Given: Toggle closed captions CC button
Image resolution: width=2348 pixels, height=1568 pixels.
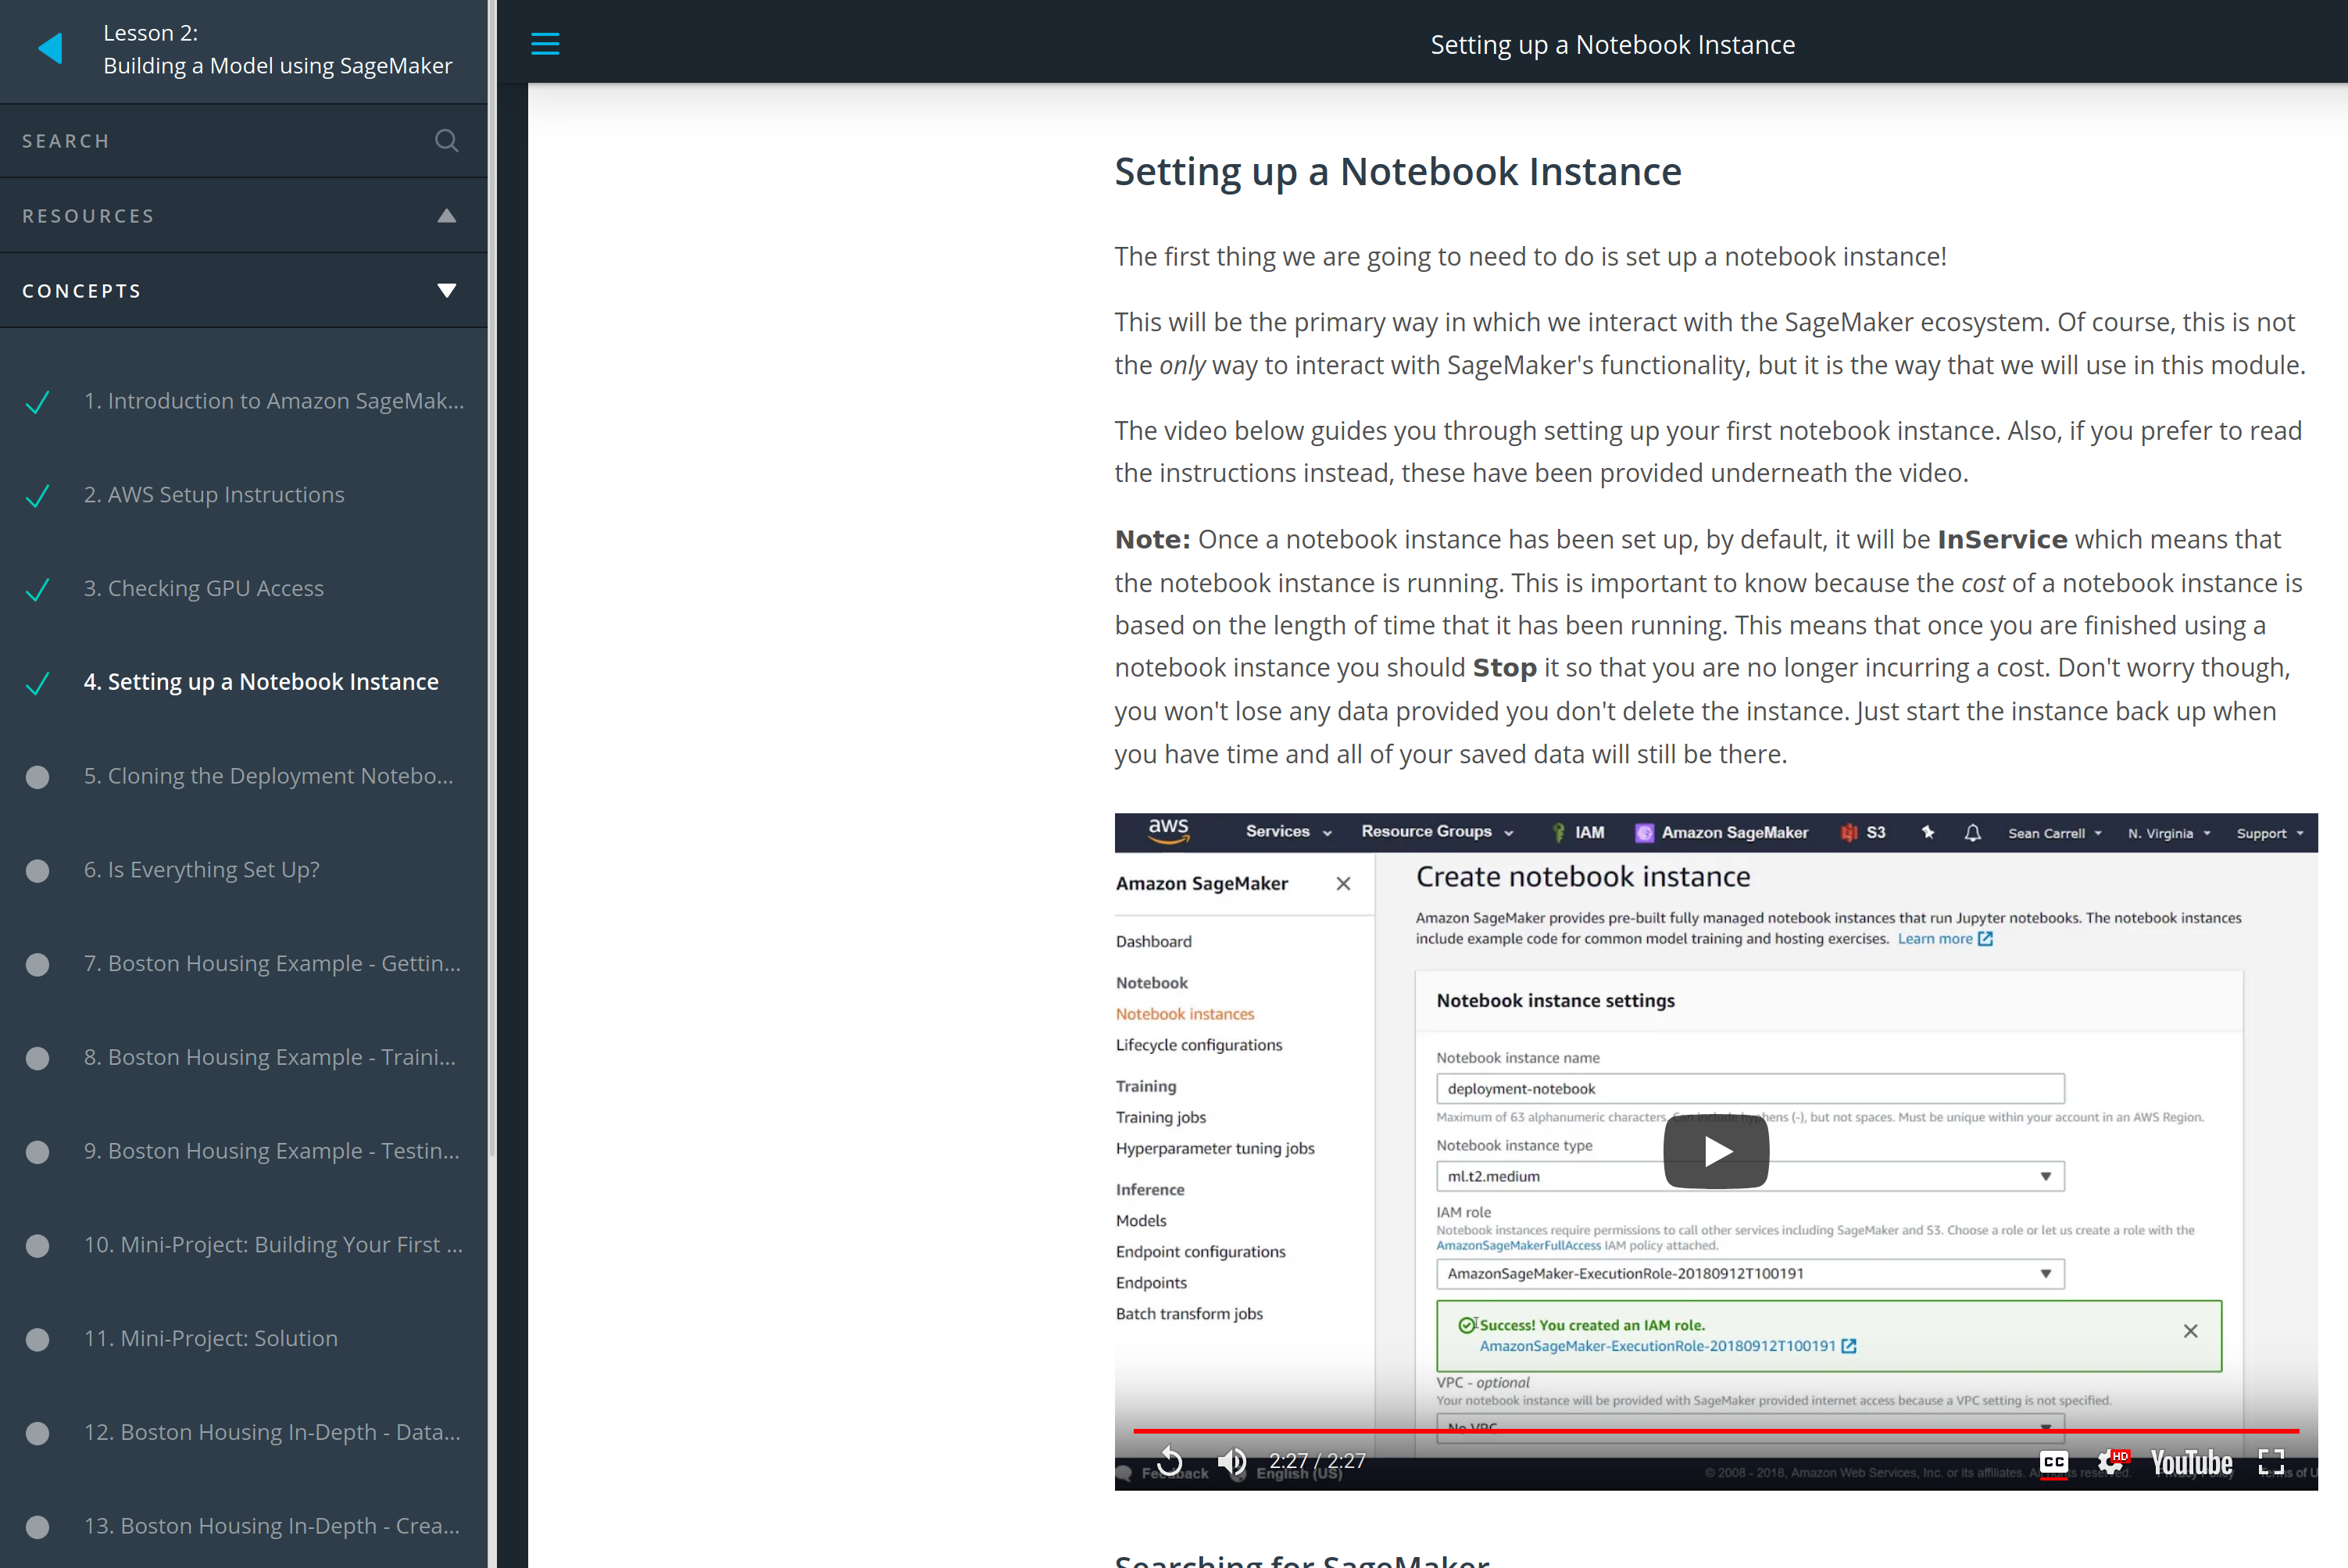Looking at the screenshot, I should (2054, 1462).
